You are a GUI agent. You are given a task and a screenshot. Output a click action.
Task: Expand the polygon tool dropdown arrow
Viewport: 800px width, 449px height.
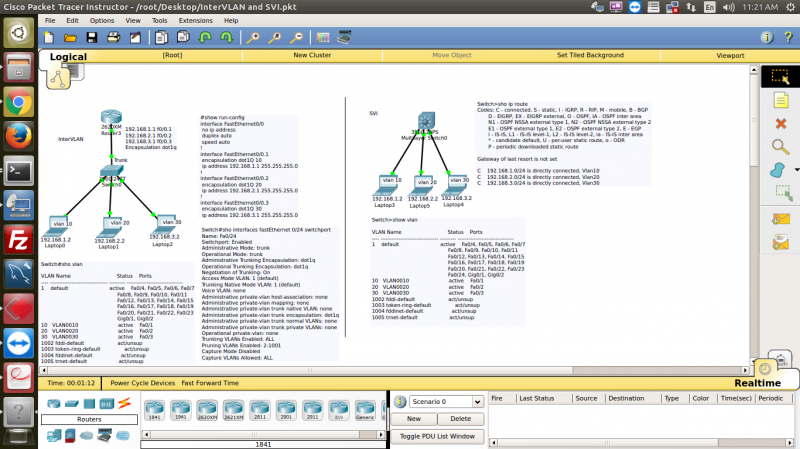[x=796, y=170]
